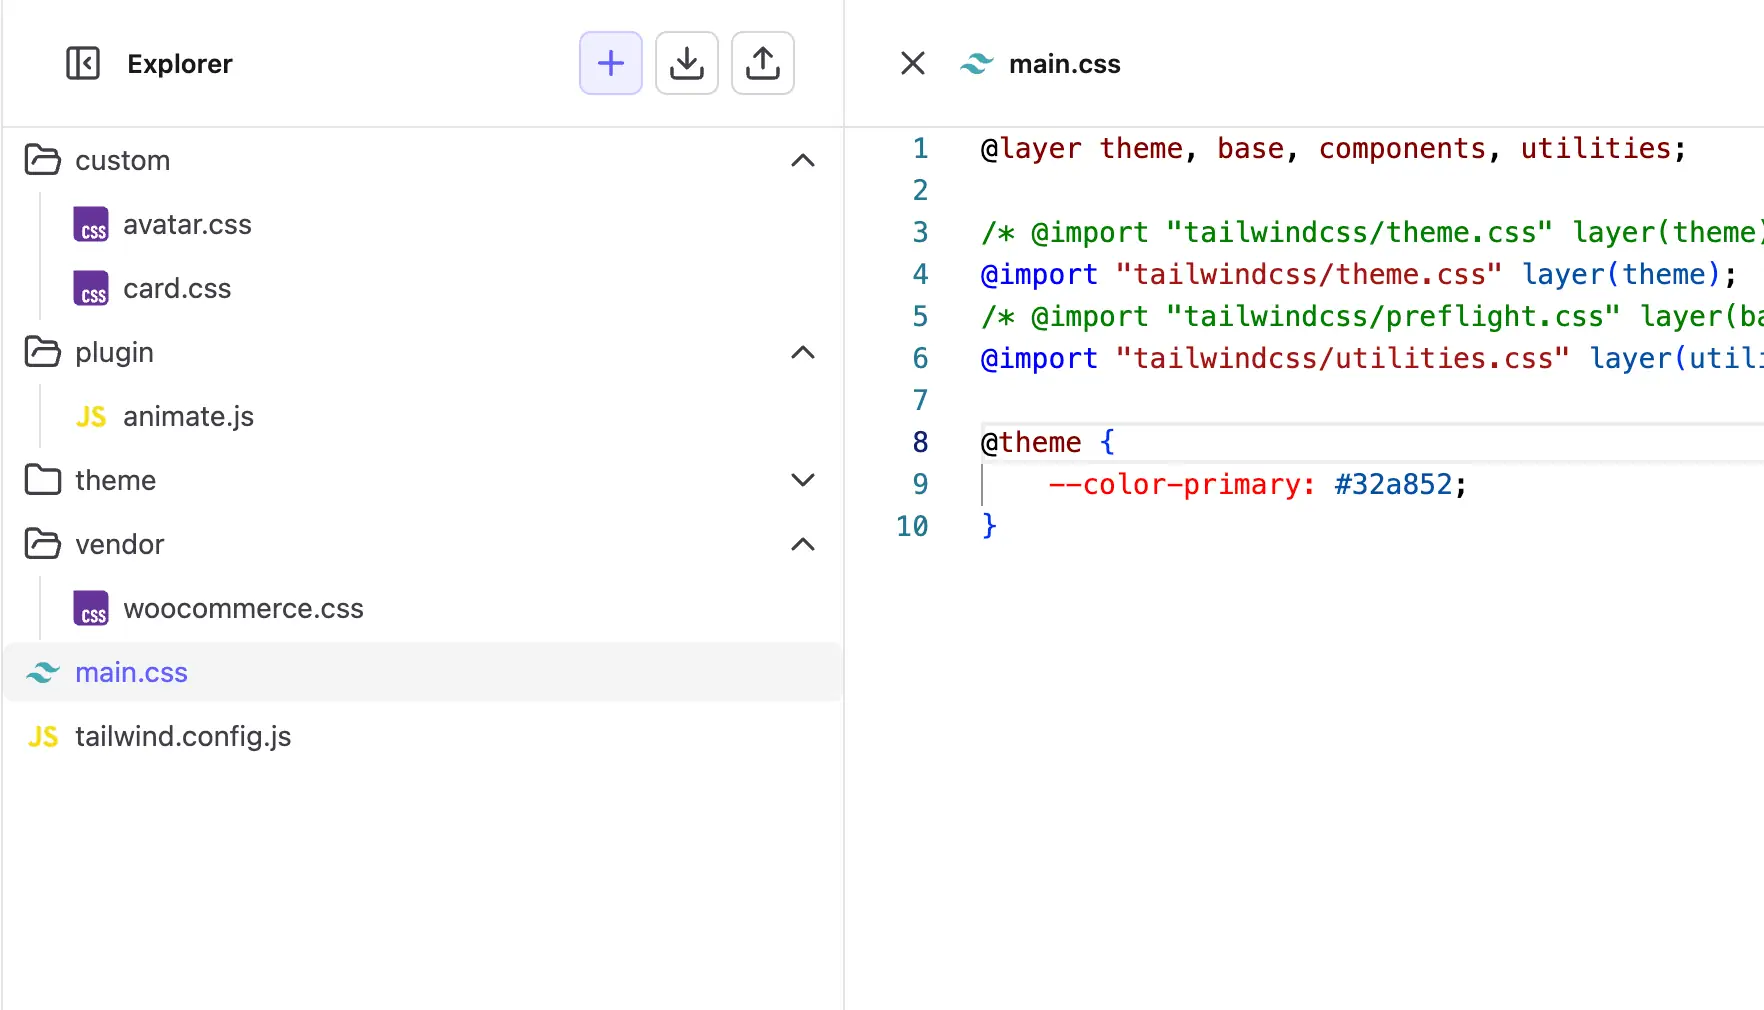This screenshot has width=1764, height=1010.
Task: Click the upload file icon
Action: pyautogui.click(x=762, y=63)
